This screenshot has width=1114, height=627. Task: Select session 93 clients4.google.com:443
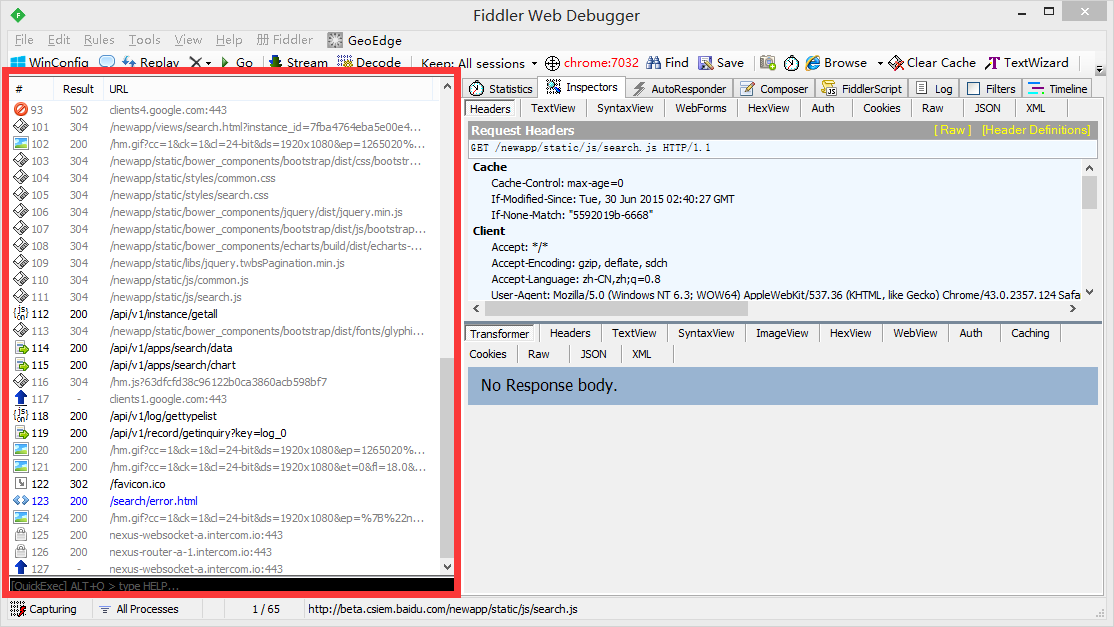pos(225,110)
